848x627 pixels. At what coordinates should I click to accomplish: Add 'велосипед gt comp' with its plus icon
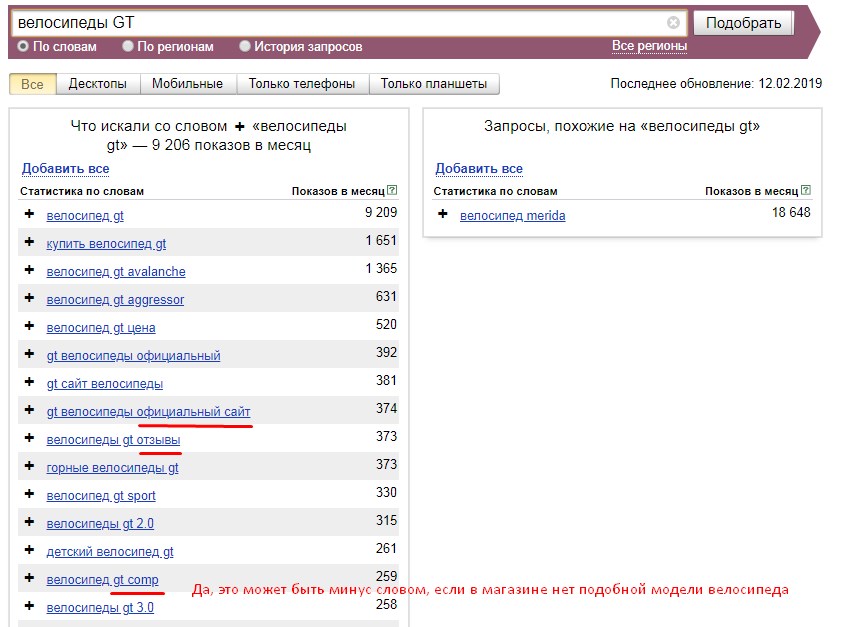pos(29,578)
